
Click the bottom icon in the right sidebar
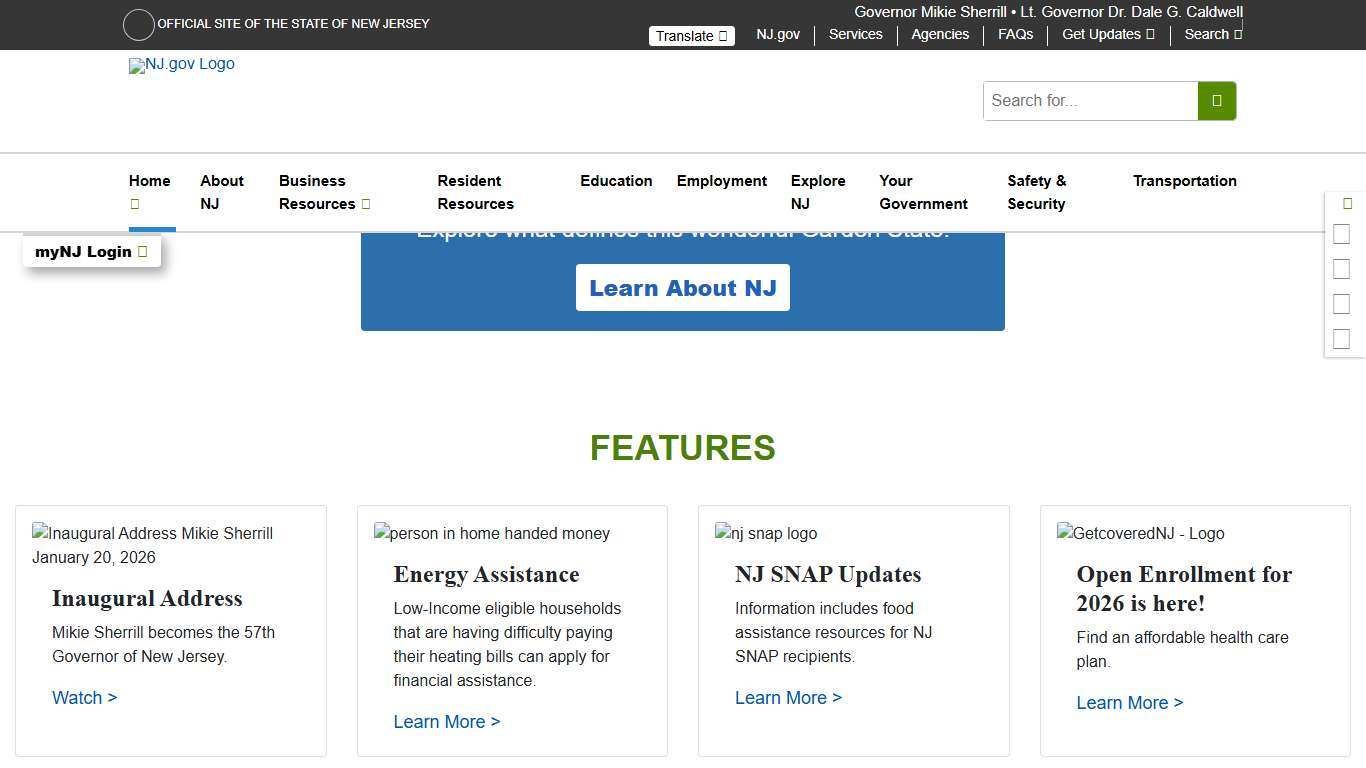(1341, 338)
